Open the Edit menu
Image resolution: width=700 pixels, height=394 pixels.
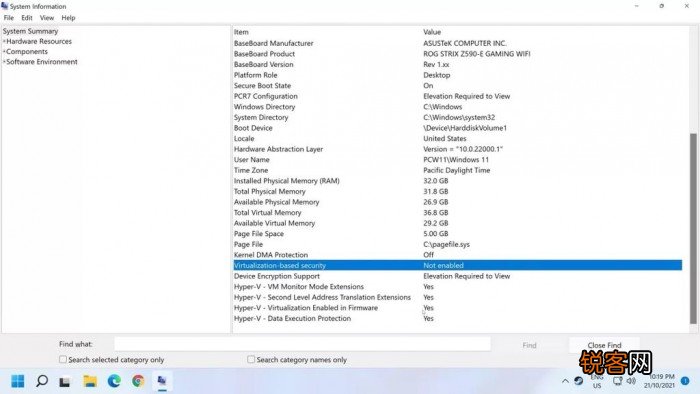tap(27, 18)
